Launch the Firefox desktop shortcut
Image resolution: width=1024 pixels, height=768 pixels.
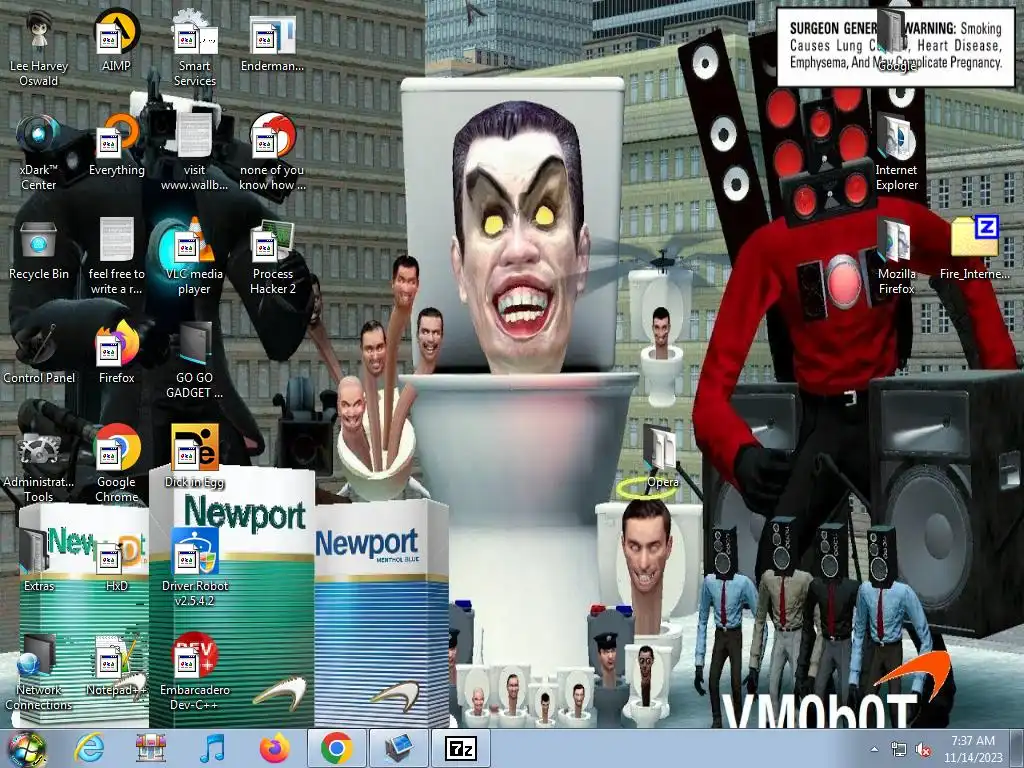[x=116, y=353]
